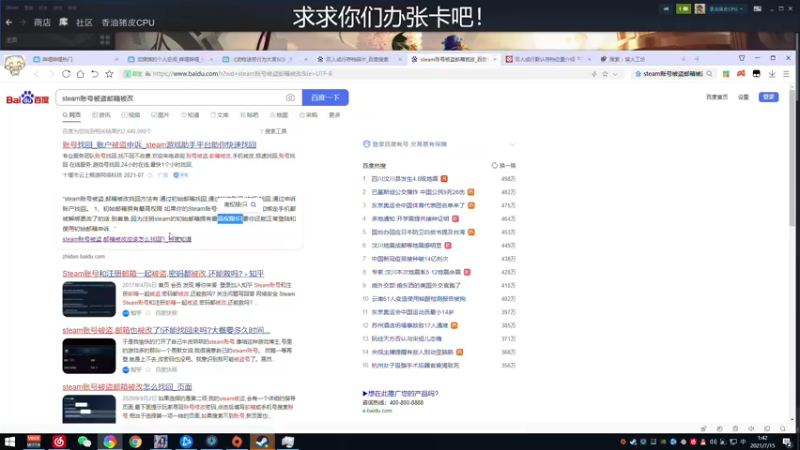Click the undo-close-tab arrow icon

(95, 74)
